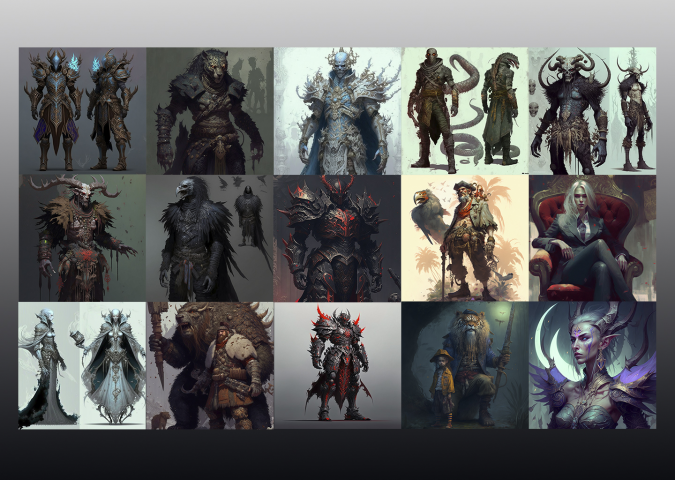This screenshot has height=480, width=675.
Task: Open the antlered blue-flame armored knights thumbnail
Action: tap(83, 111)
